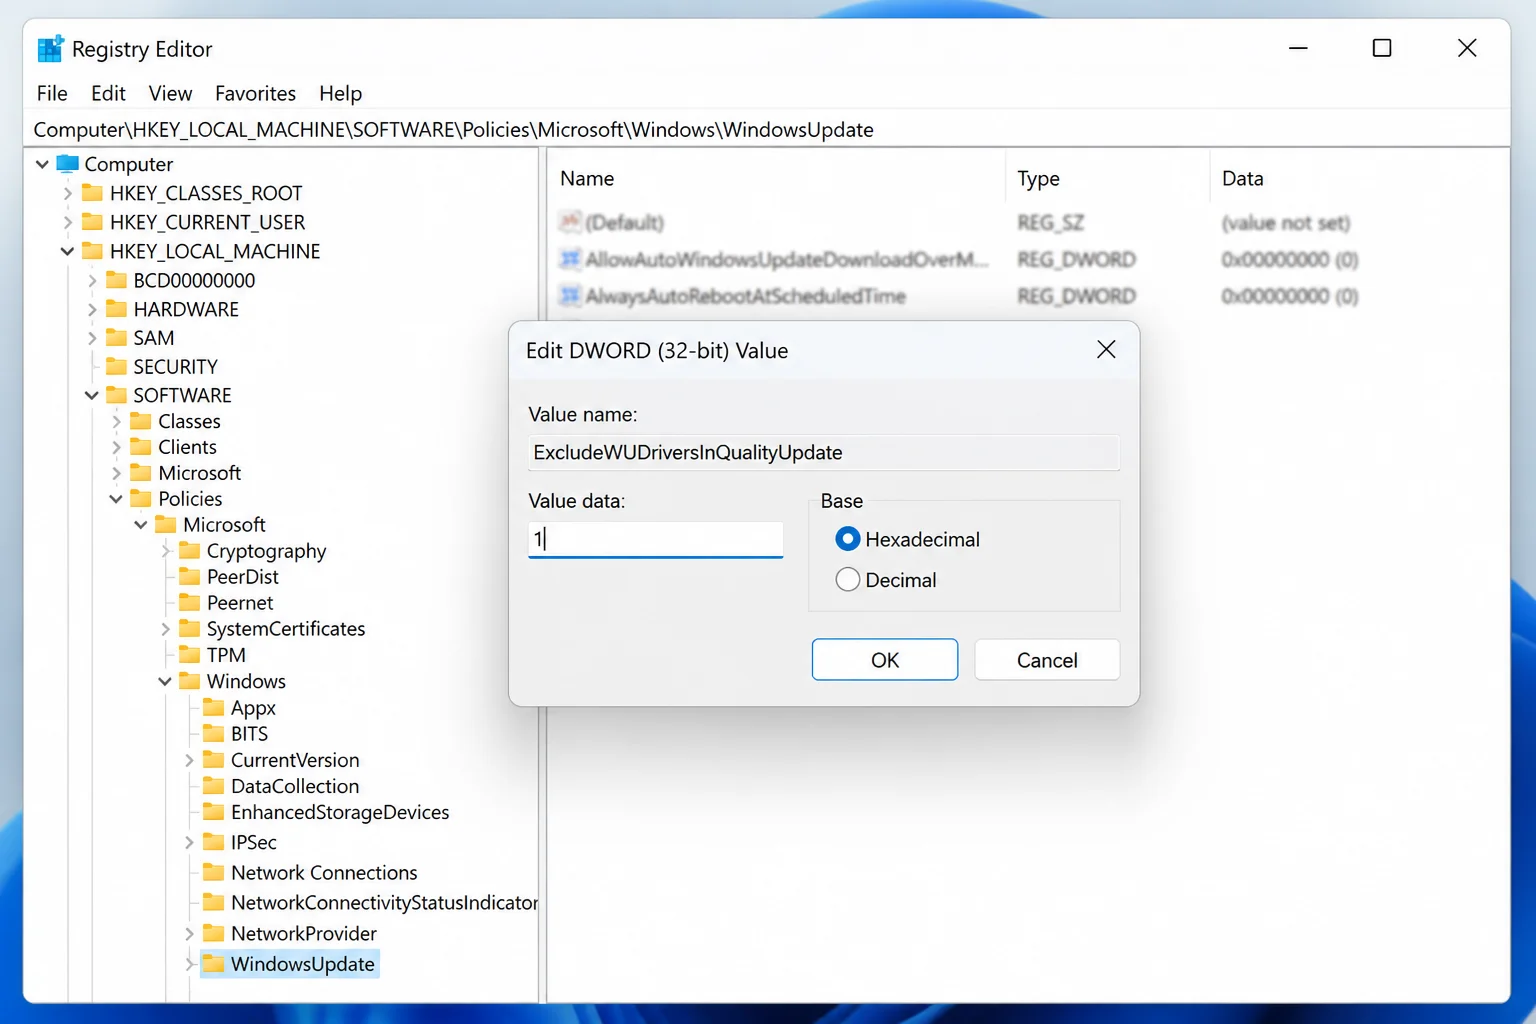Expand the HARDWARE key
This screenshot has height=1024, width=1536.
92,309
